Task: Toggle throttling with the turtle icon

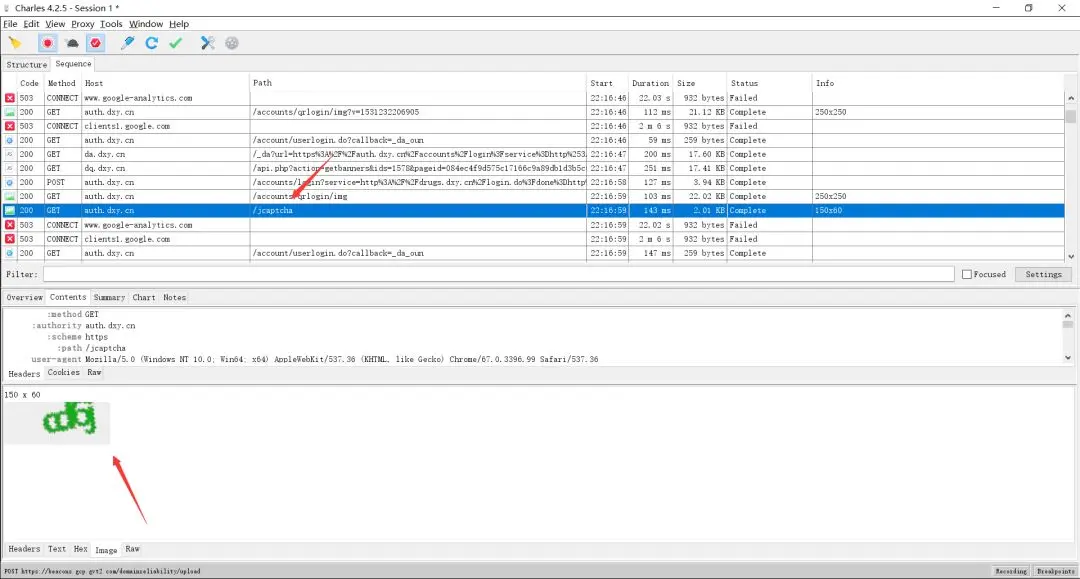Action: (x=72, y=43)
